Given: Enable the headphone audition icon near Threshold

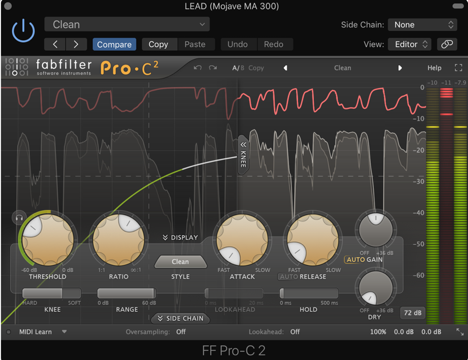Looking at the screenshot, I should (19, 218).
